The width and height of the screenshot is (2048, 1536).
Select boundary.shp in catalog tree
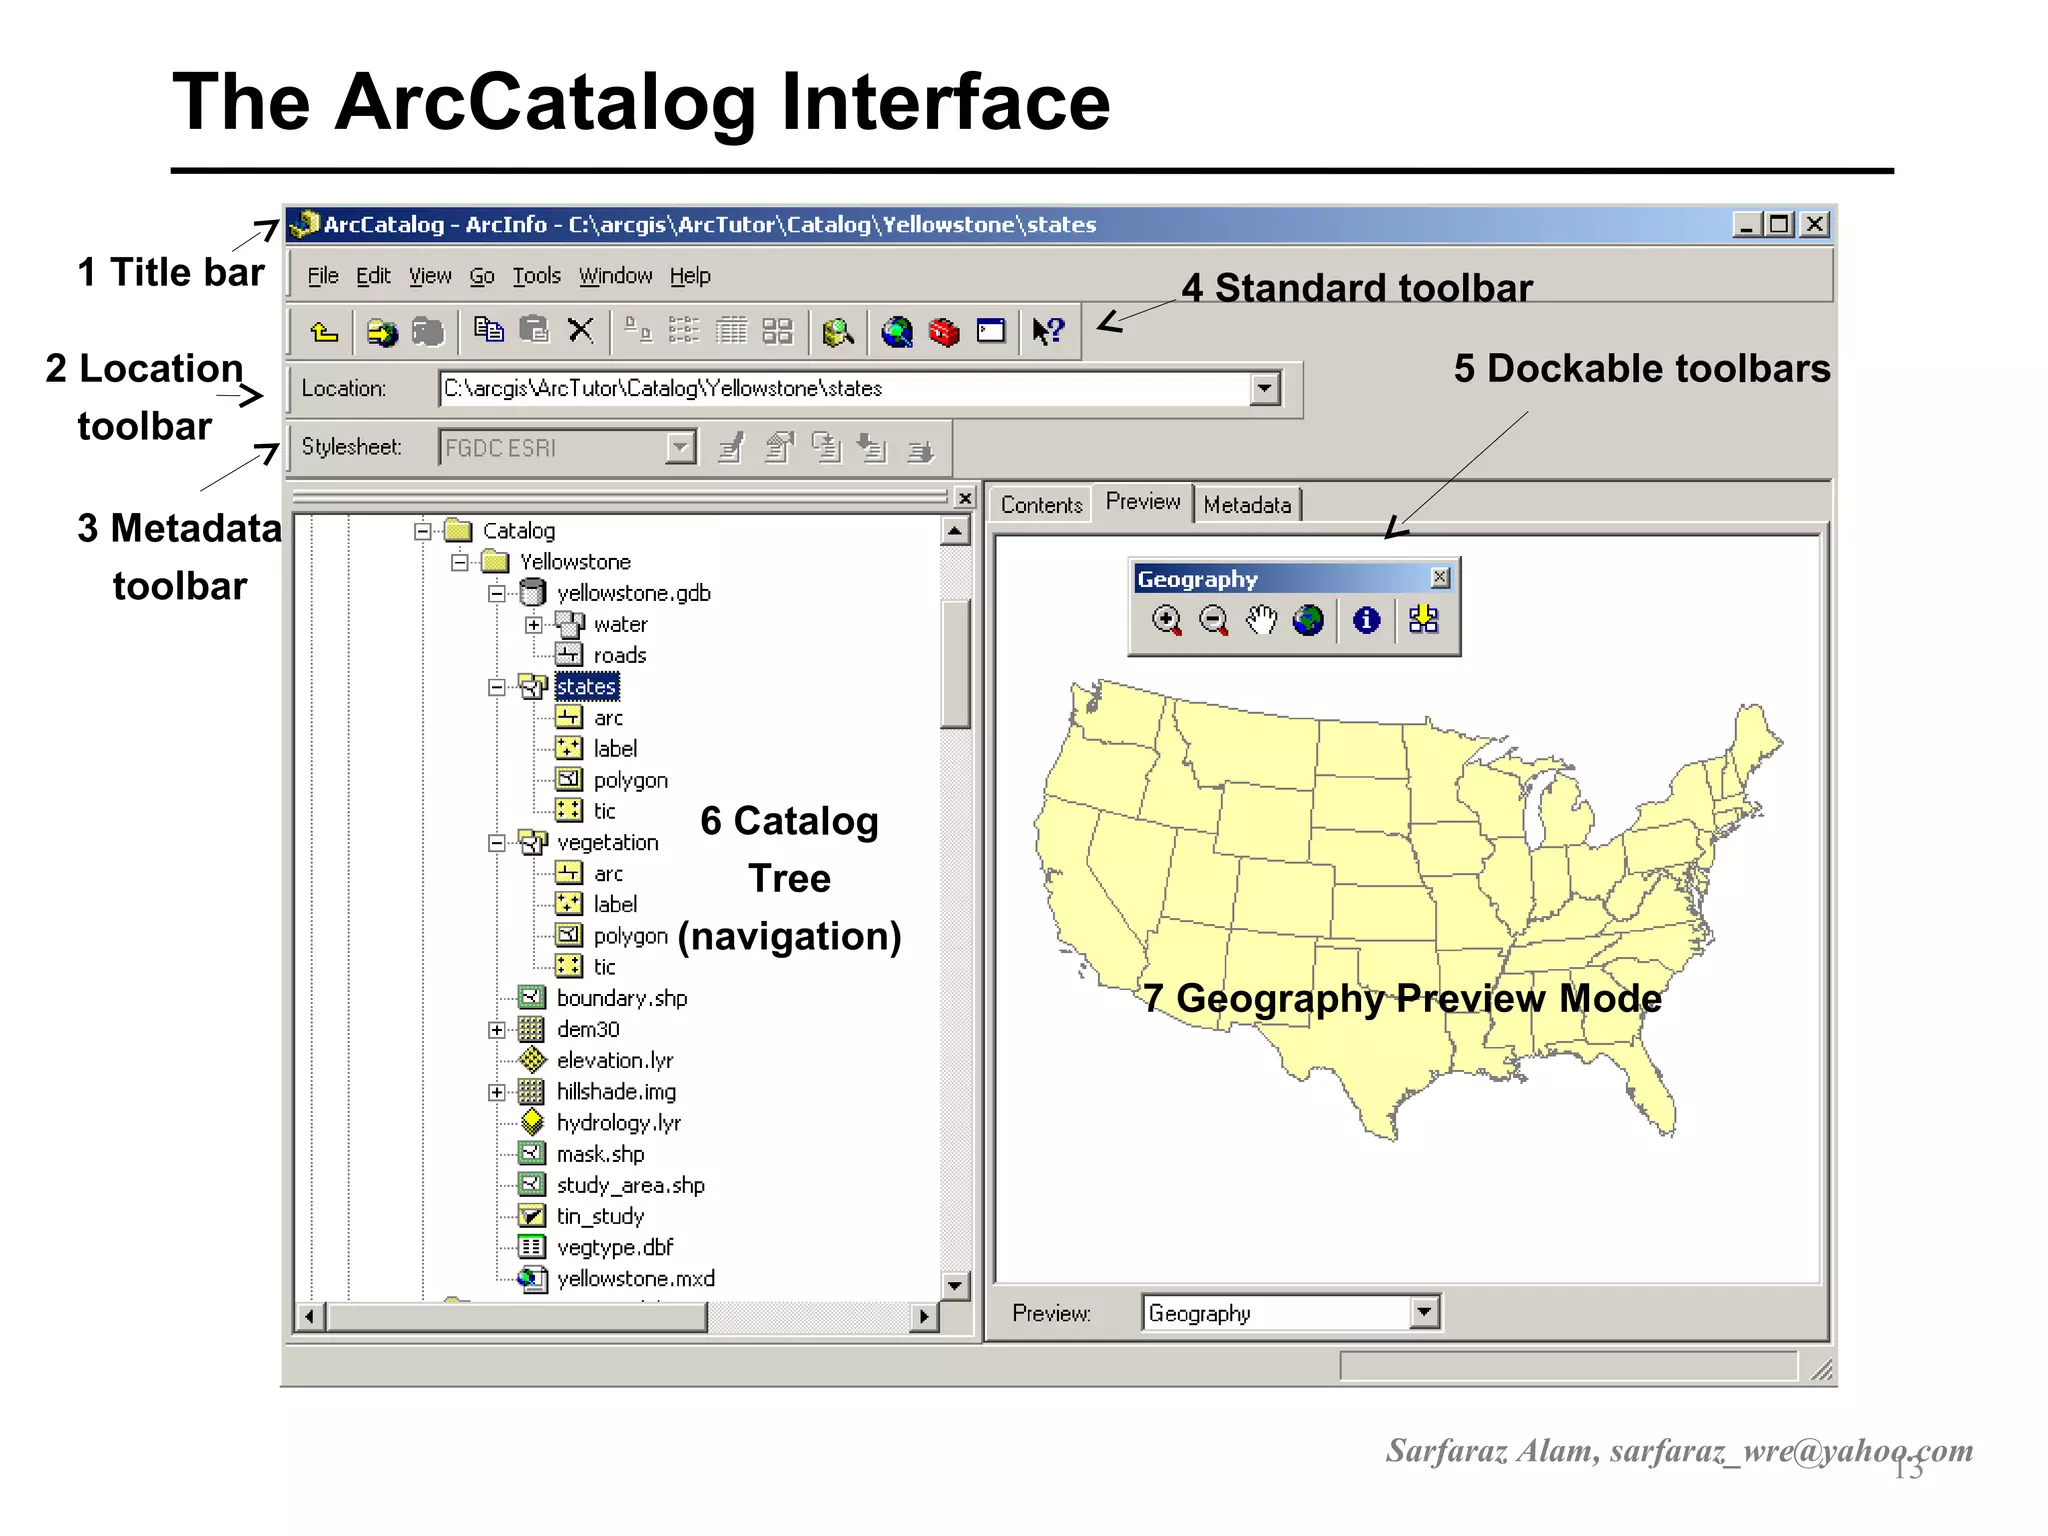click(x=622, y=999)
